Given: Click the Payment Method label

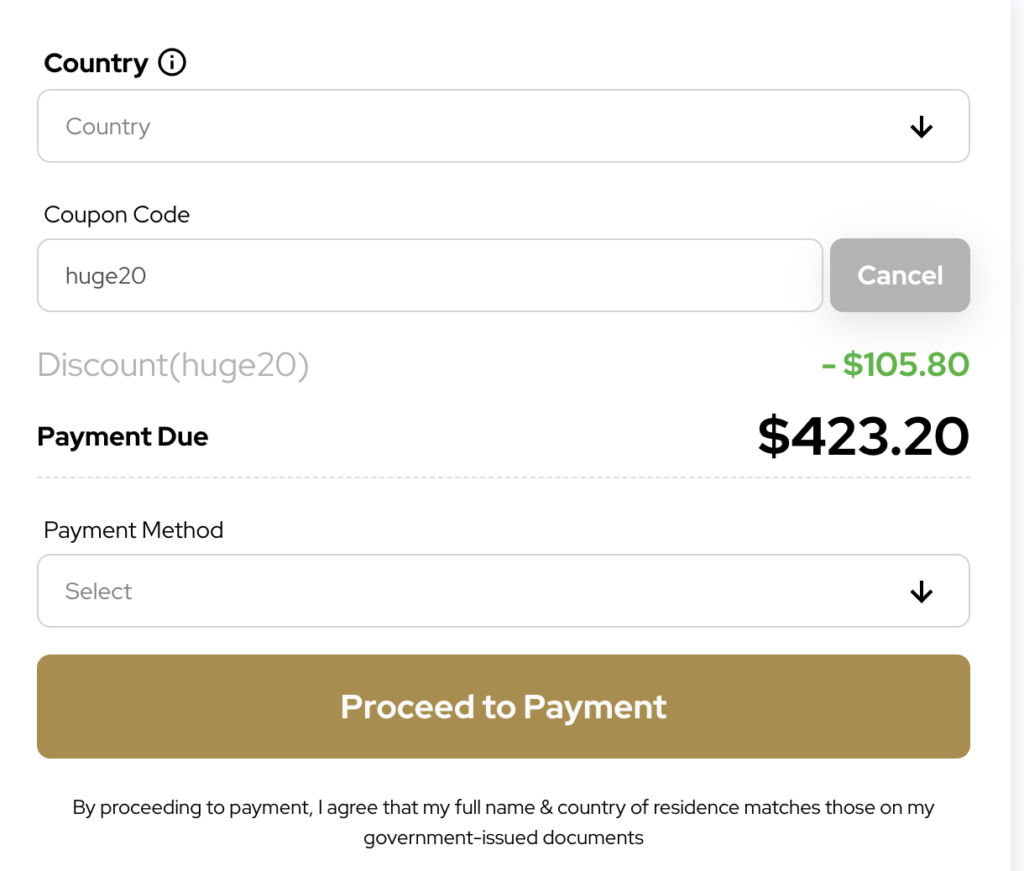Looking at the screenshot, I should 133,530.
